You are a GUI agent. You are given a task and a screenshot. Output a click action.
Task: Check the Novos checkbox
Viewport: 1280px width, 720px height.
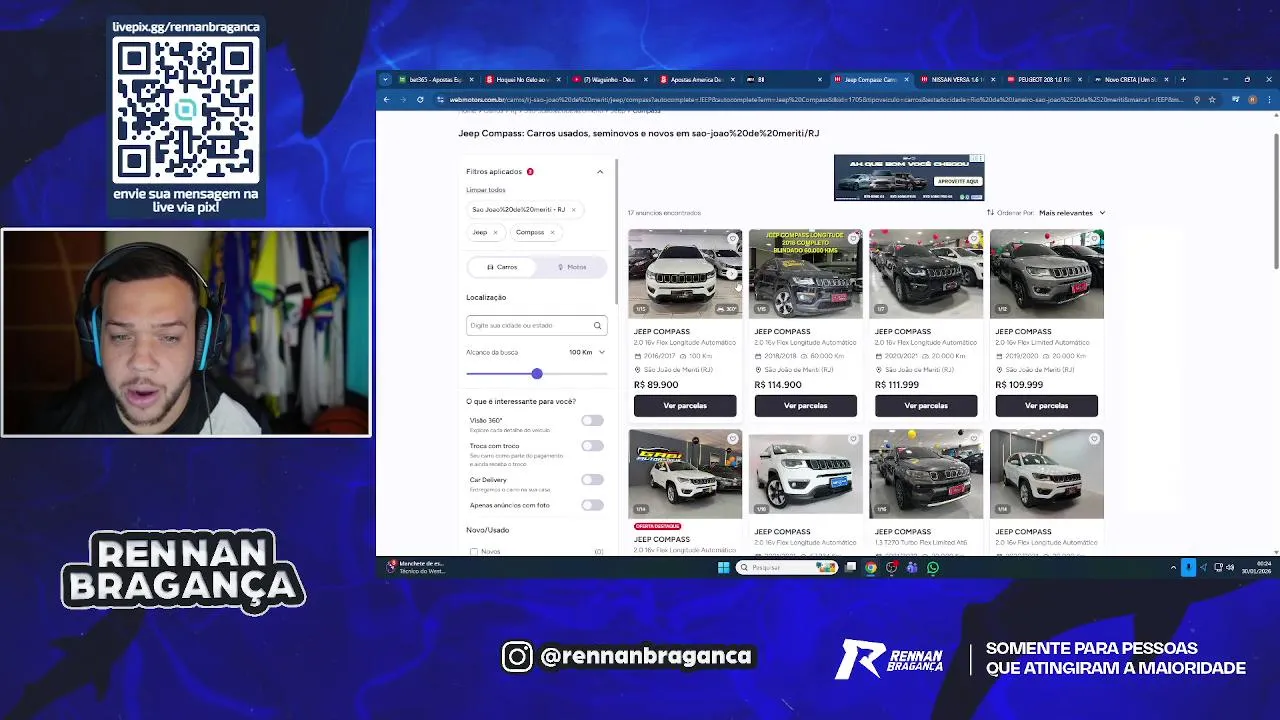pyautogui.click(x=474, y=551)
